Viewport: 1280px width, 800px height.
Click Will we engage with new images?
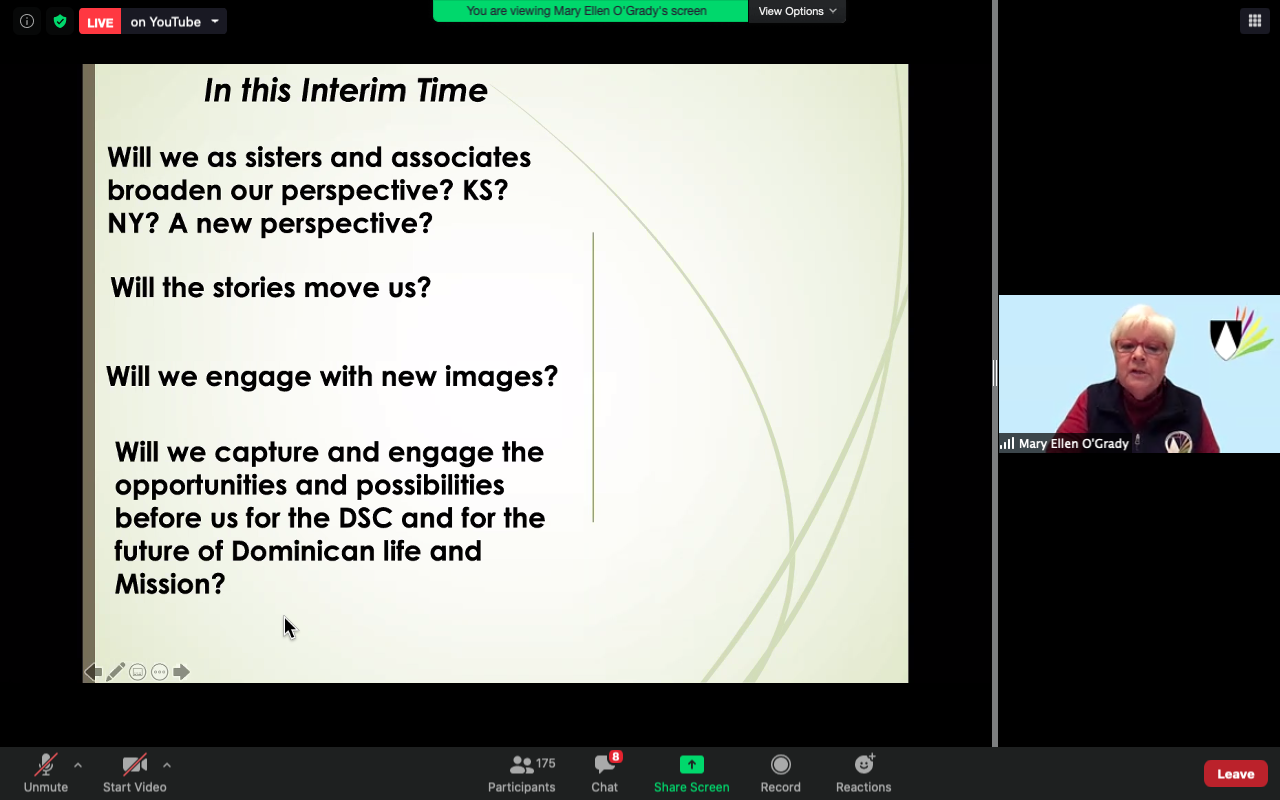332,377
